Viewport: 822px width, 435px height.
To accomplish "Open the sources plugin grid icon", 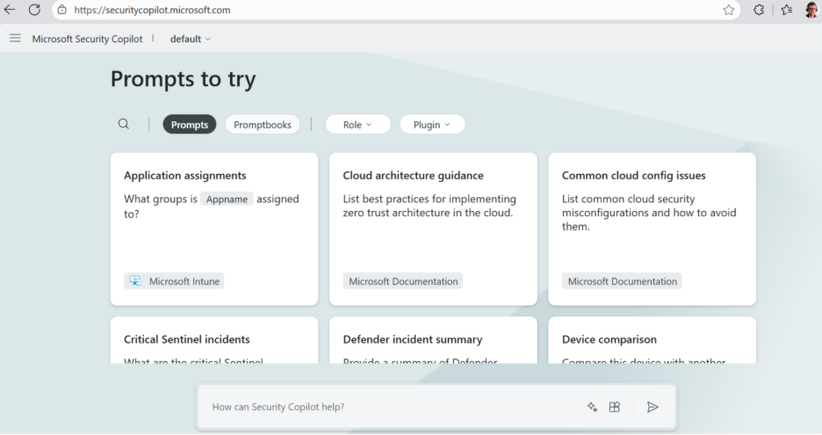I will 614,407.
